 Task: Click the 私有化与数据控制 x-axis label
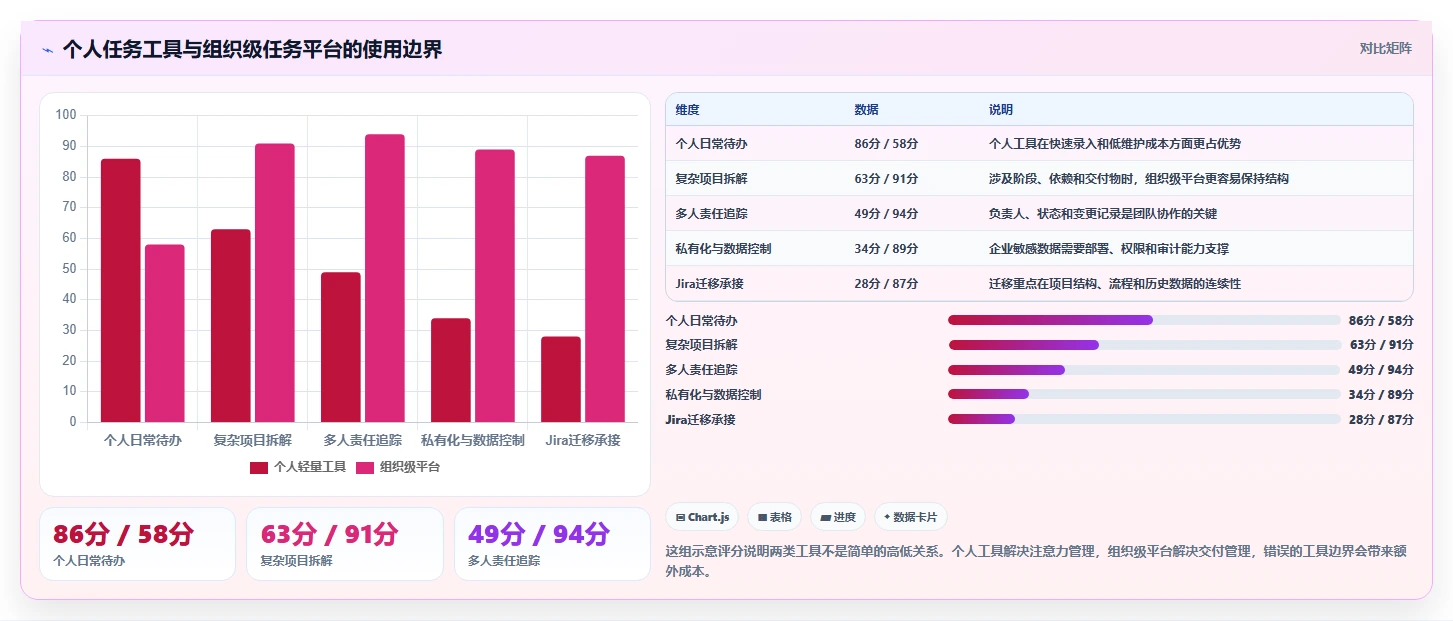tap(473, 440)
